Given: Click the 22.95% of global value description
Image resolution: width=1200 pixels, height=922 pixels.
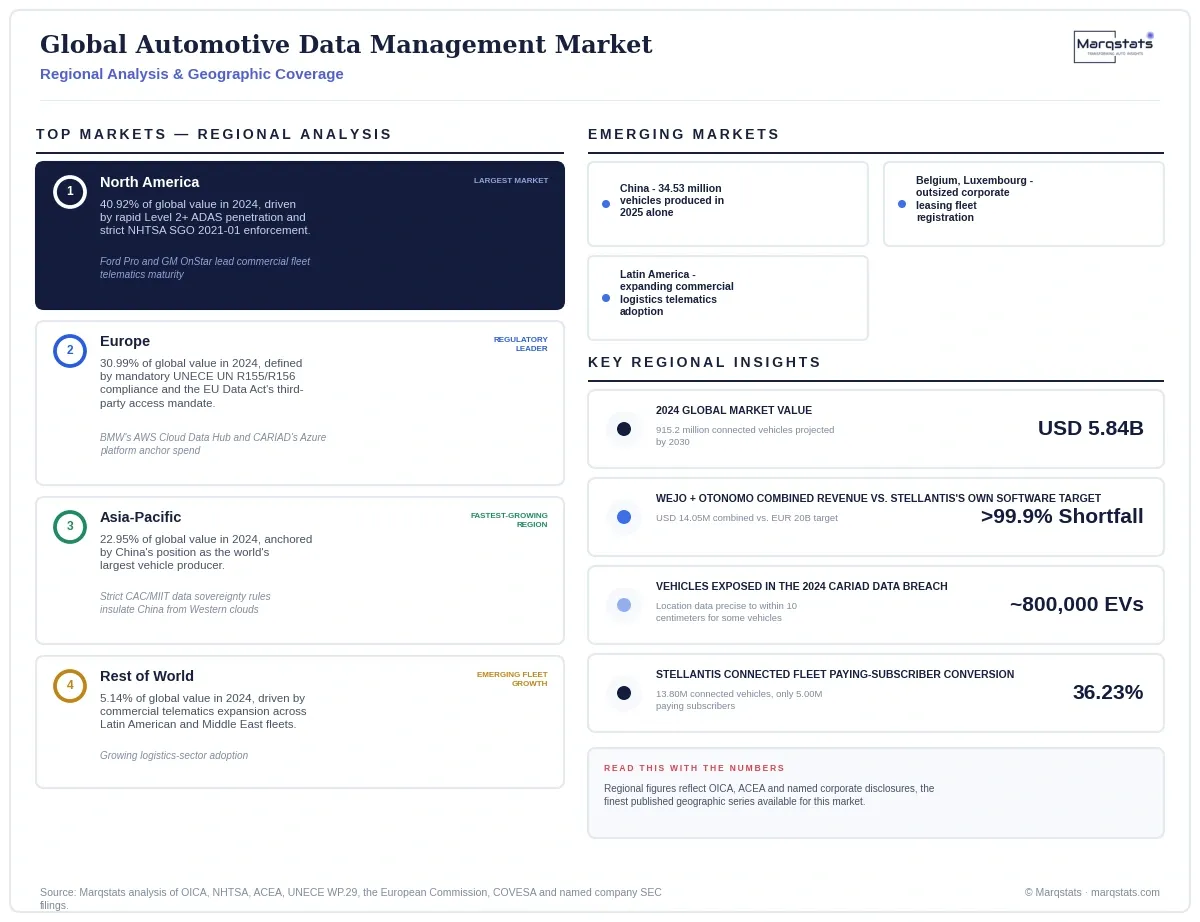Looking at the screenshot, I should (x=206, y=552).
